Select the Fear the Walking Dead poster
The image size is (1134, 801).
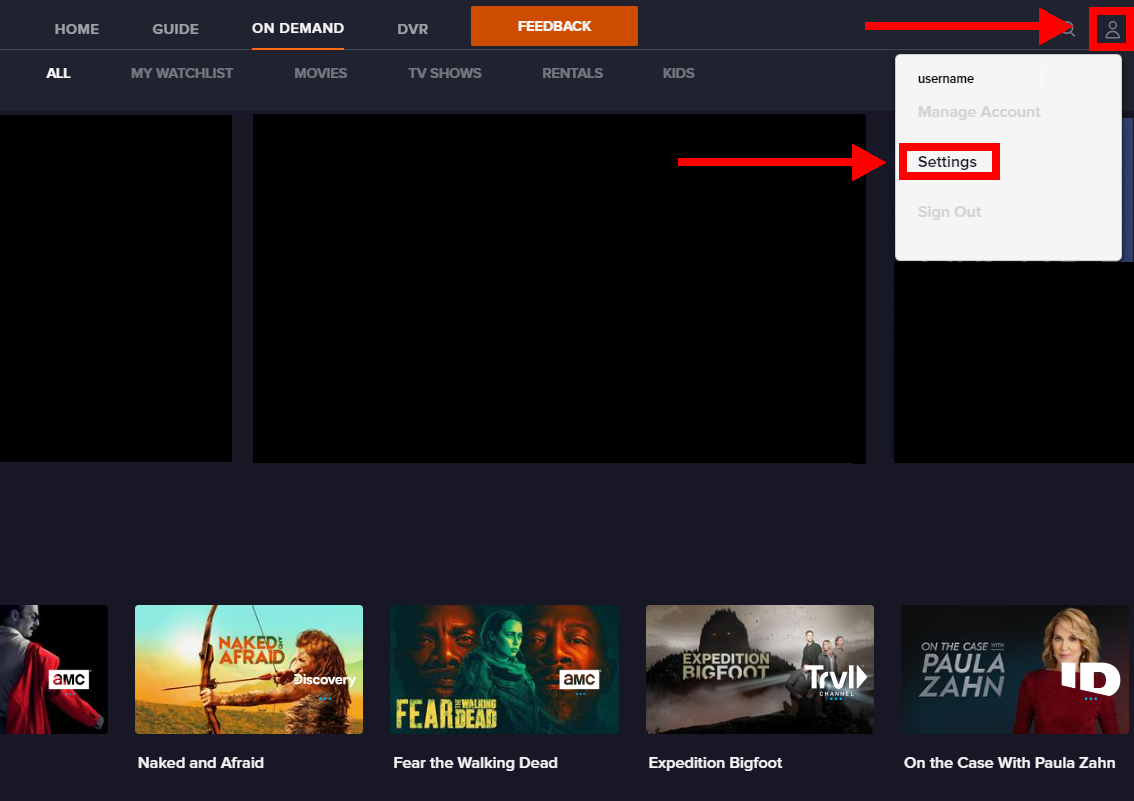click(x=504, y=669)
